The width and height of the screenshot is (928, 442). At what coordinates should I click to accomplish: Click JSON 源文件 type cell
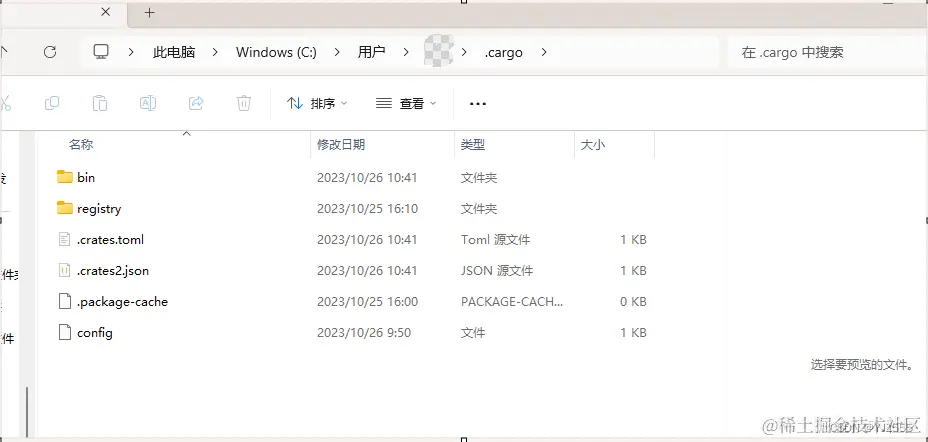point(497,270)
